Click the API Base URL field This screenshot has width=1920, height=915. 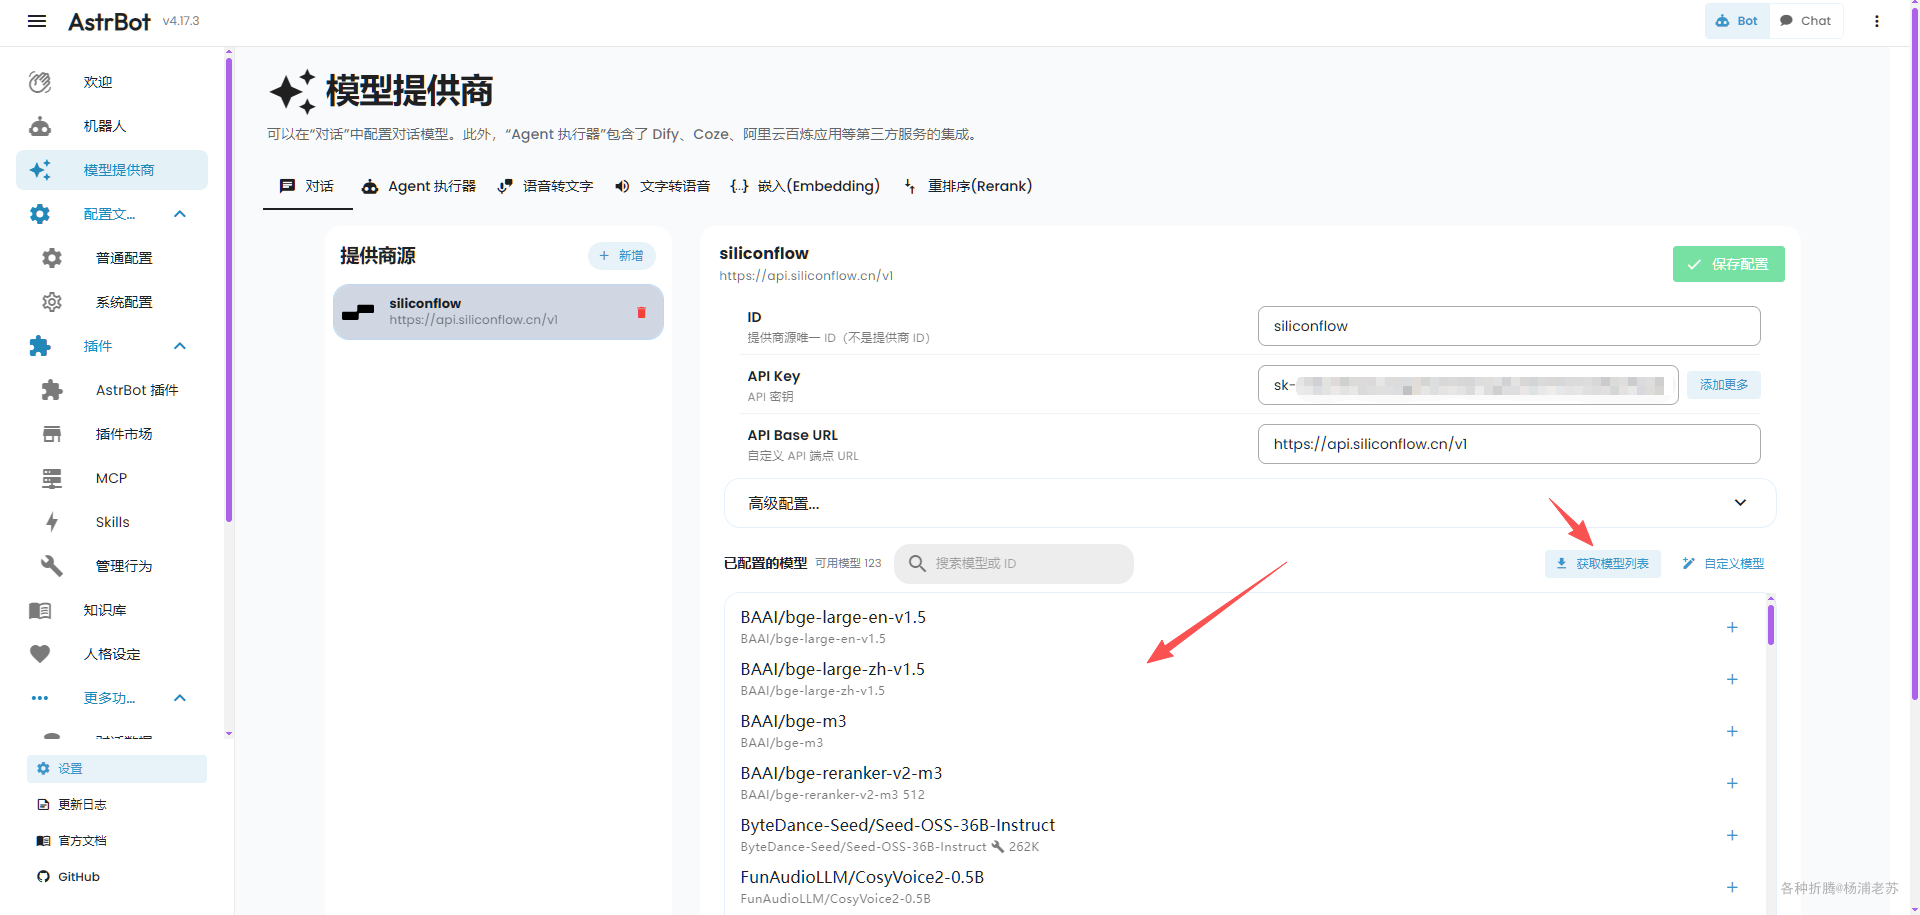coord(1509,444)
